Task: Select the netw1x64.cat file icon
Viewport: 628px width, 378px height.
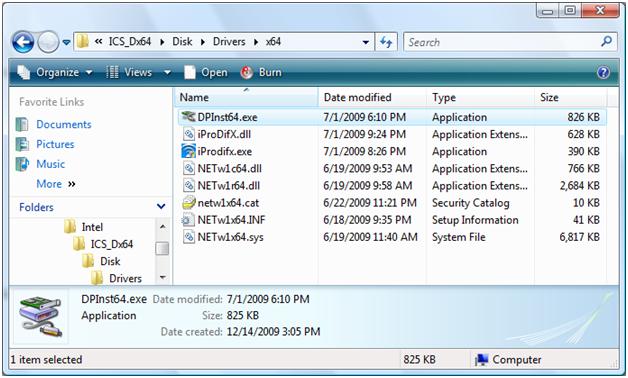Action: point(189,203)
